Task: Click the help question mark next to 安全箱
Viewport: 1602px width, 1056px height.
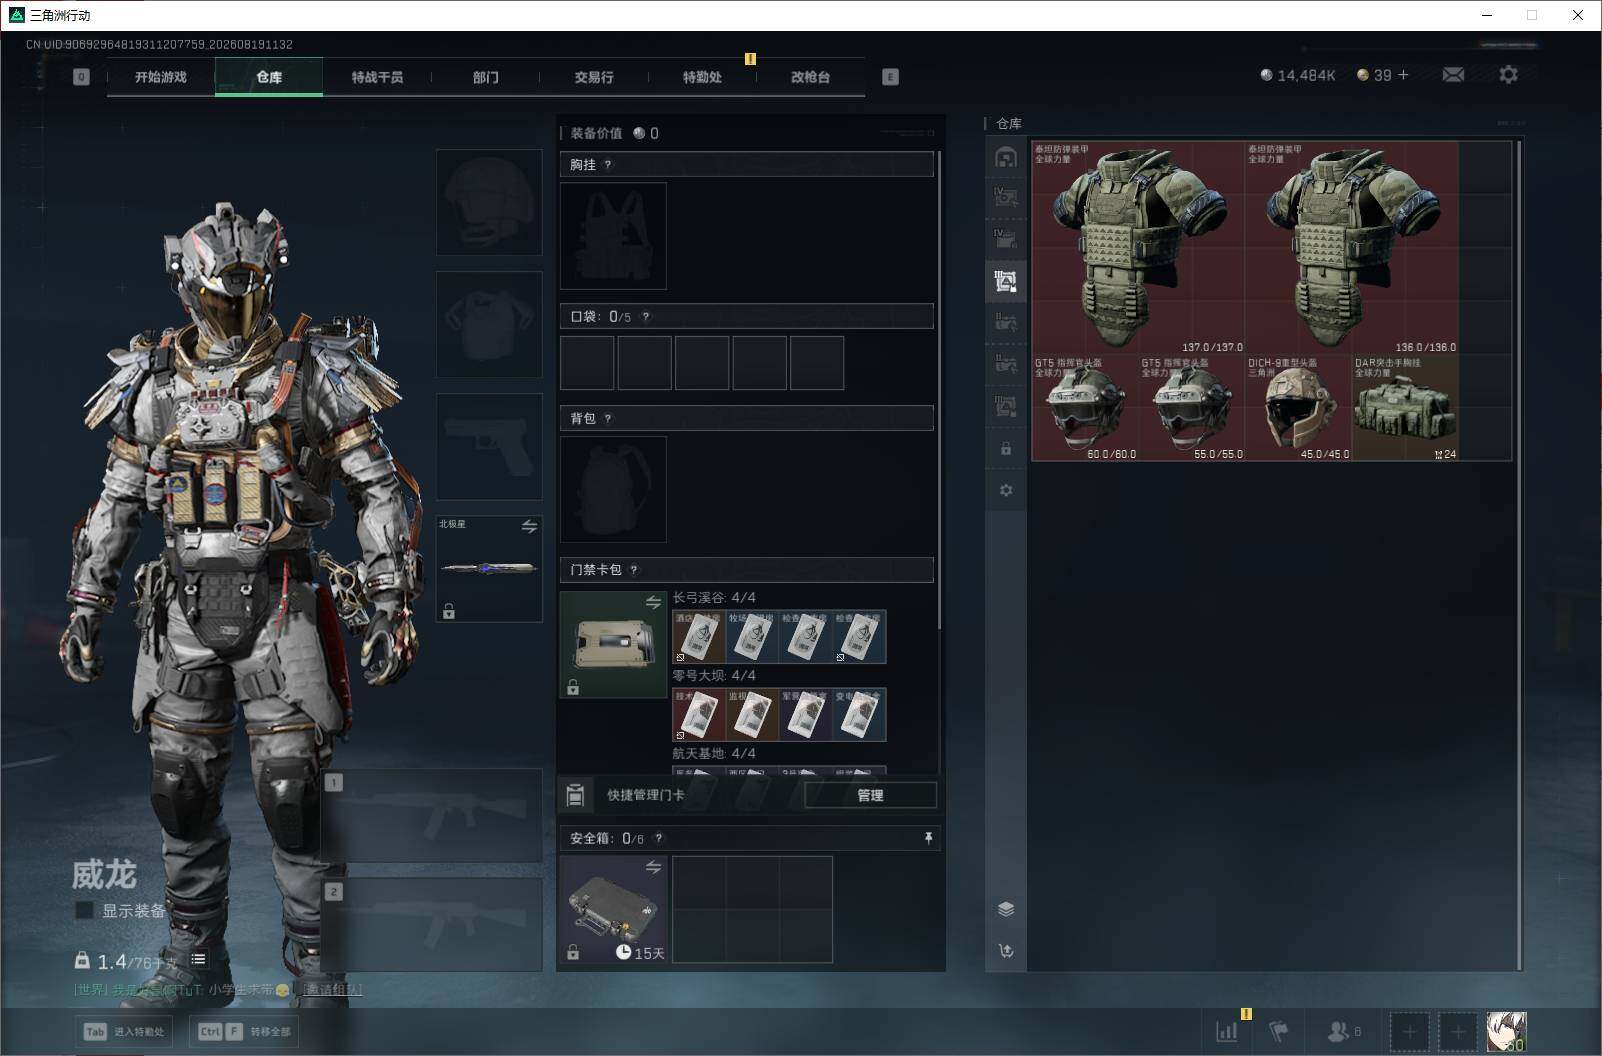Action: (x=658, y=839)
